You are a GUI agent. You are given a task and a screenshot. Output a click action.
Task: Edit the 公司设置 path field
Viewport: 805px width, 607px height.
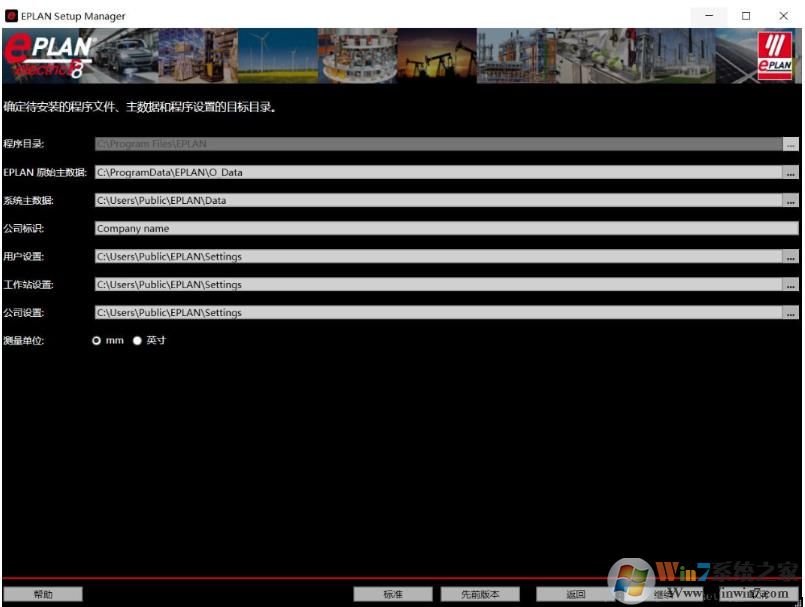(x=438, y=313)
